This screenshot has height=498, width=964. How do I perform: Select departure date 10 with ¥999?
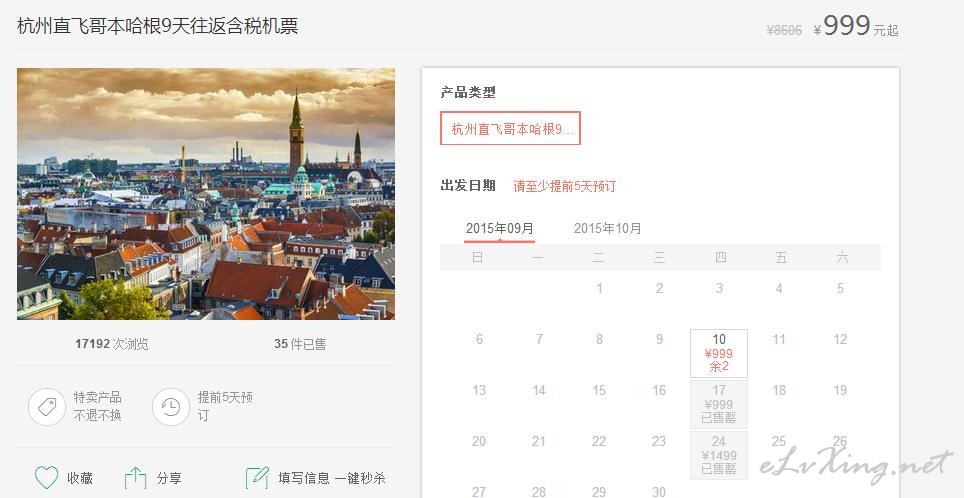tap(719, 353)
